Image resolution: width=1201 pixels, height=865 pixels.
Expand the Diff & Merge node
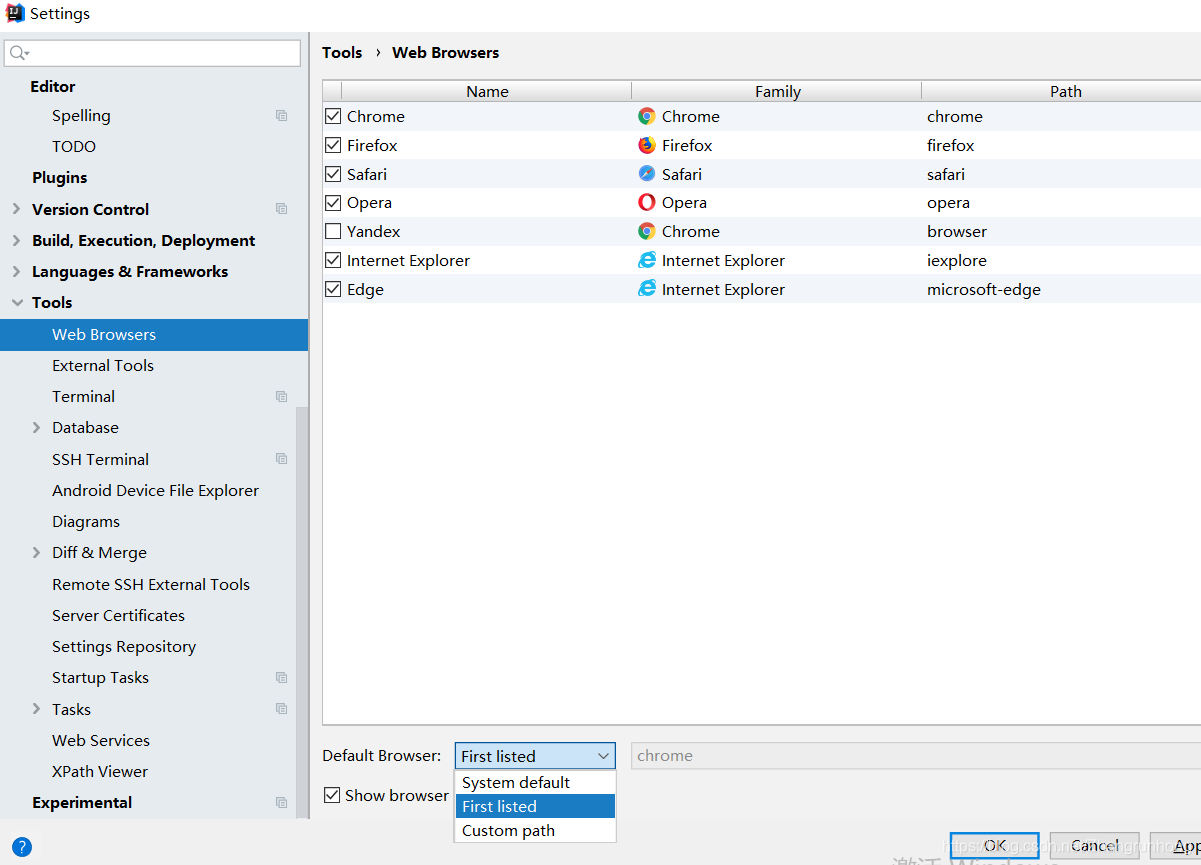[37, 552]
